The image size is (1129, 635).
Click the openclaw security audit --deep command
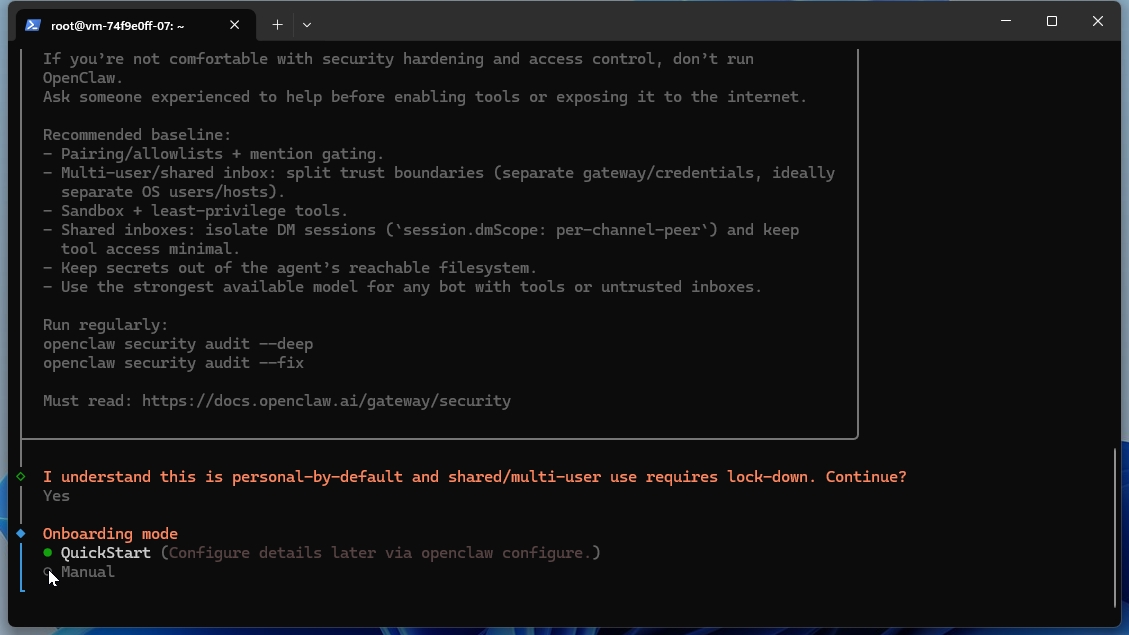(177, 343)
